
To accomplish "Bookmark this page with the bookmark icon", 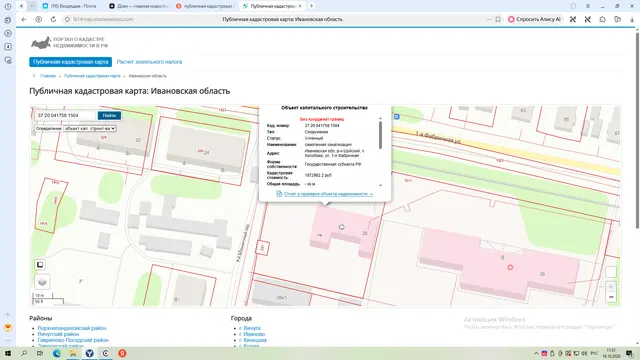I will point(498,19).
